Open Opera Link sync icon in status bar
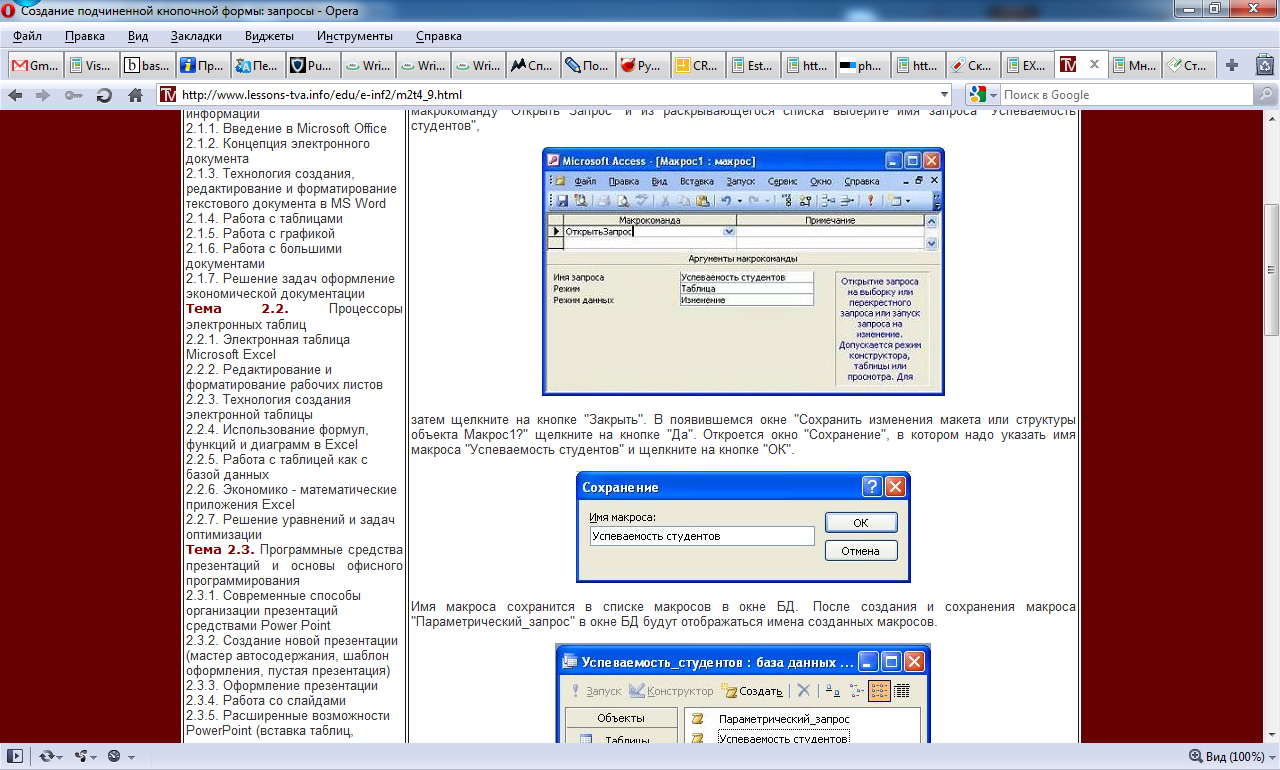 tap(47, 756)
